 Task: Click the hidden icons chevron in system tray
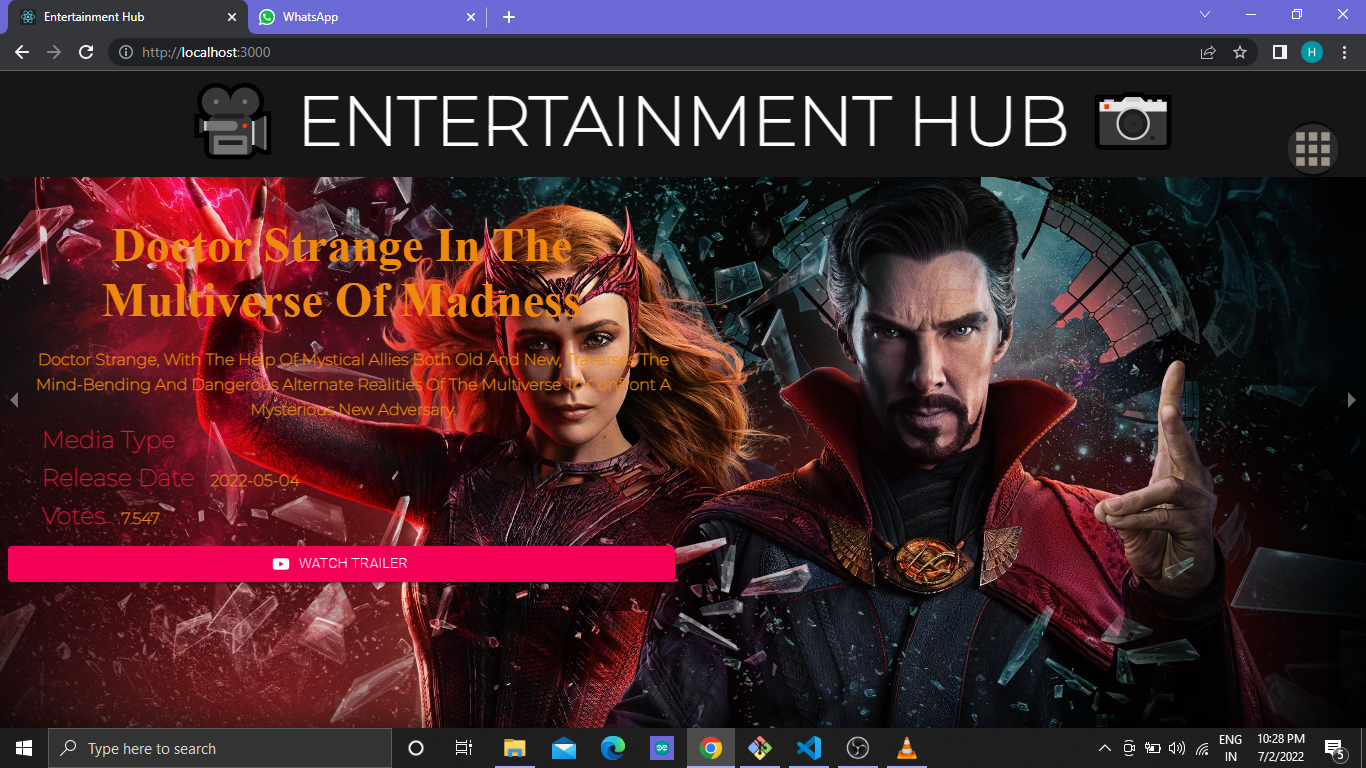(1104, 747)
